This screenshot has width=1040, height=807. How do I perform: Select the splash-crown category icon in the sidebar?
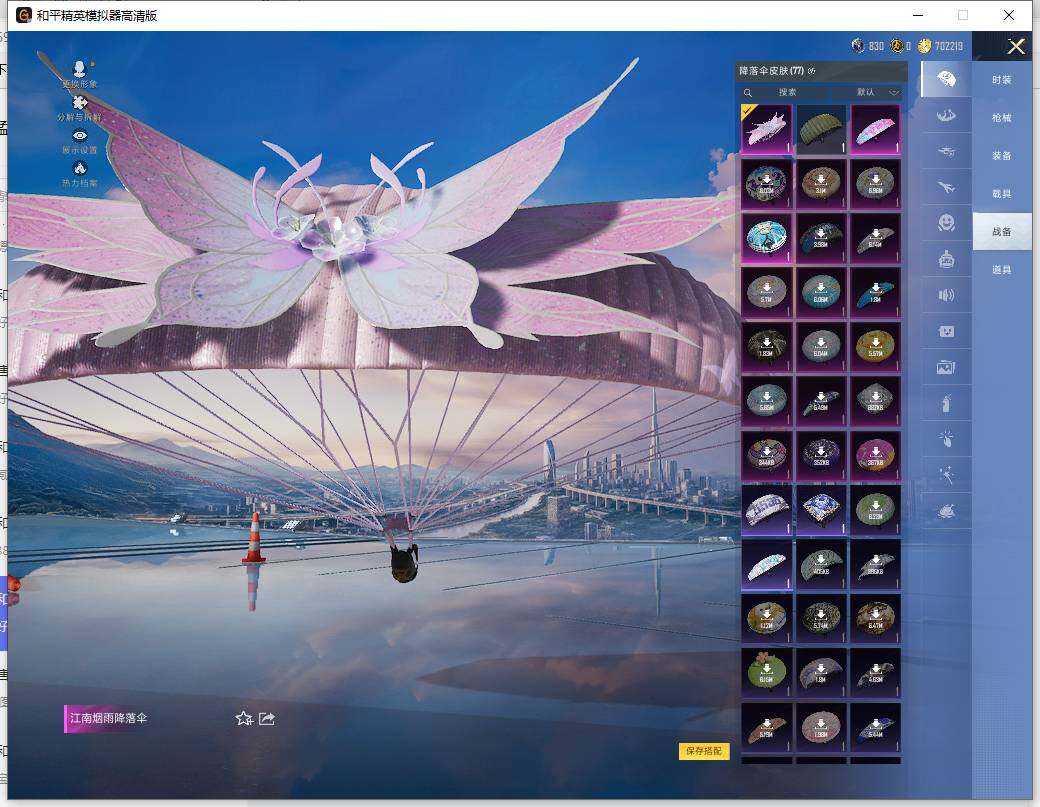pyautogui.click(x=946, y=116)
